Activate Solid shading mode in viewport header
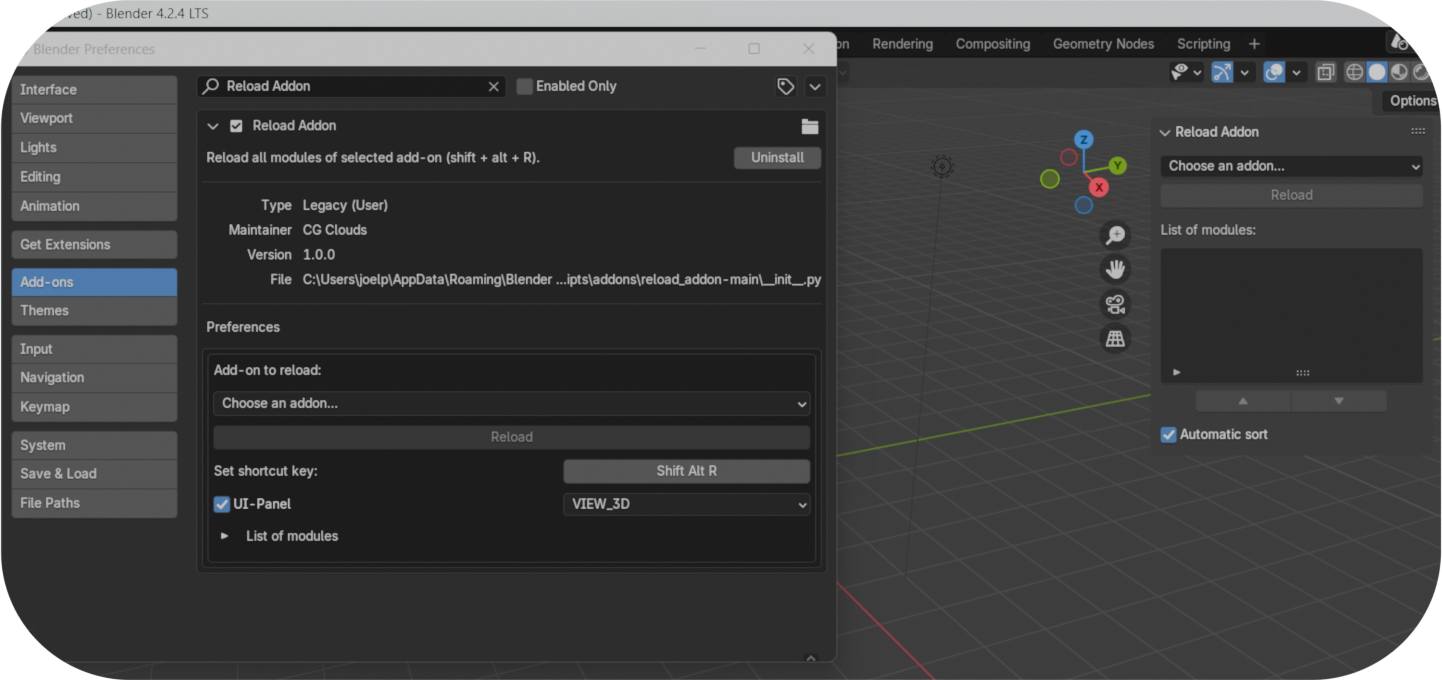Image resolution: width=1442 pixels, height=680 pixels. click(1377, 72)
